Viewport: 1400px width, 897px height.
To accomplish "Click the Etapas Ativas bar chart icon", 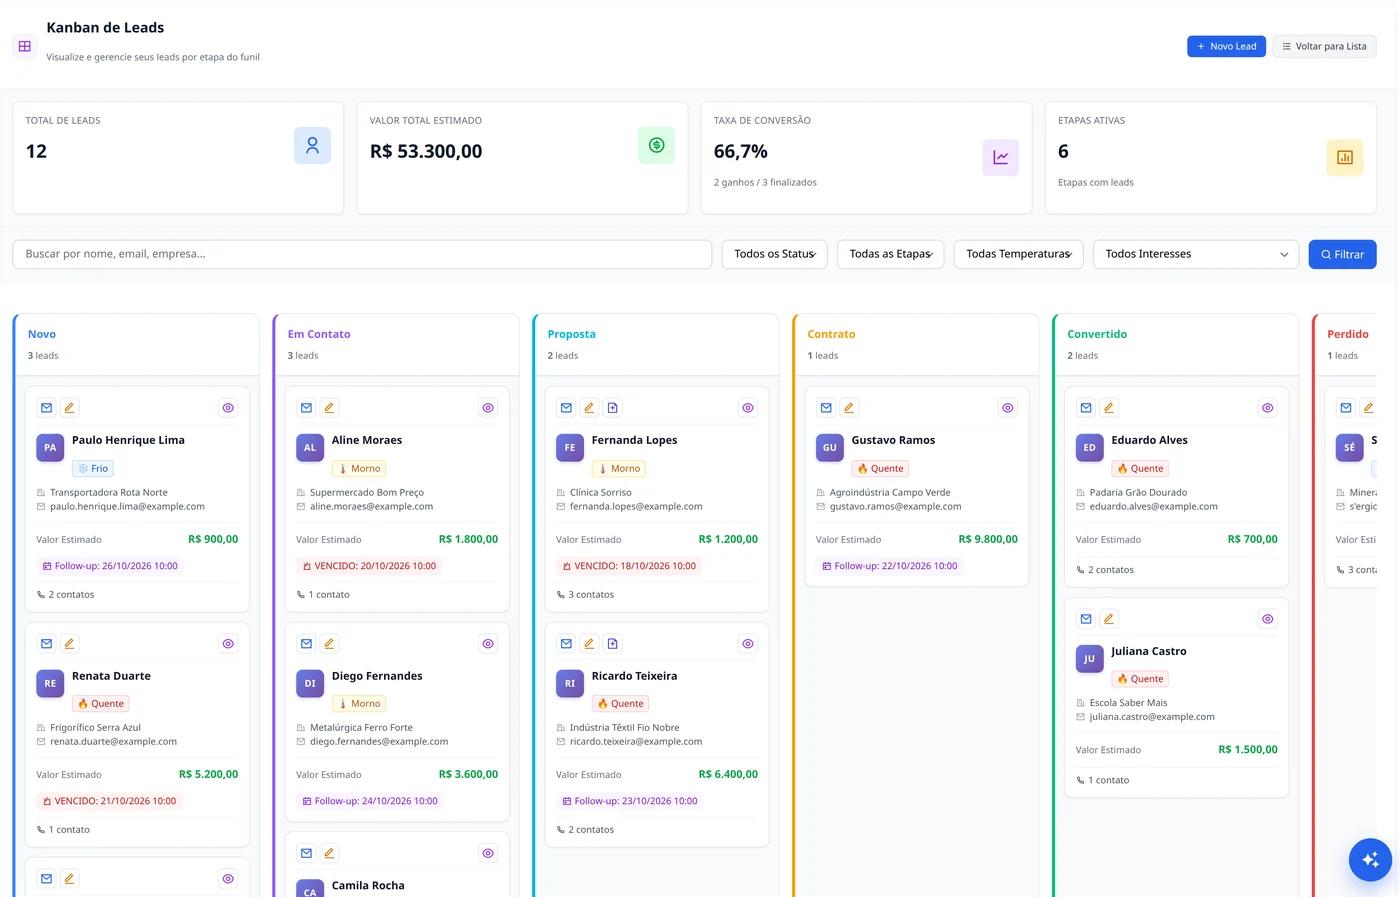I will pos(1345,158).
